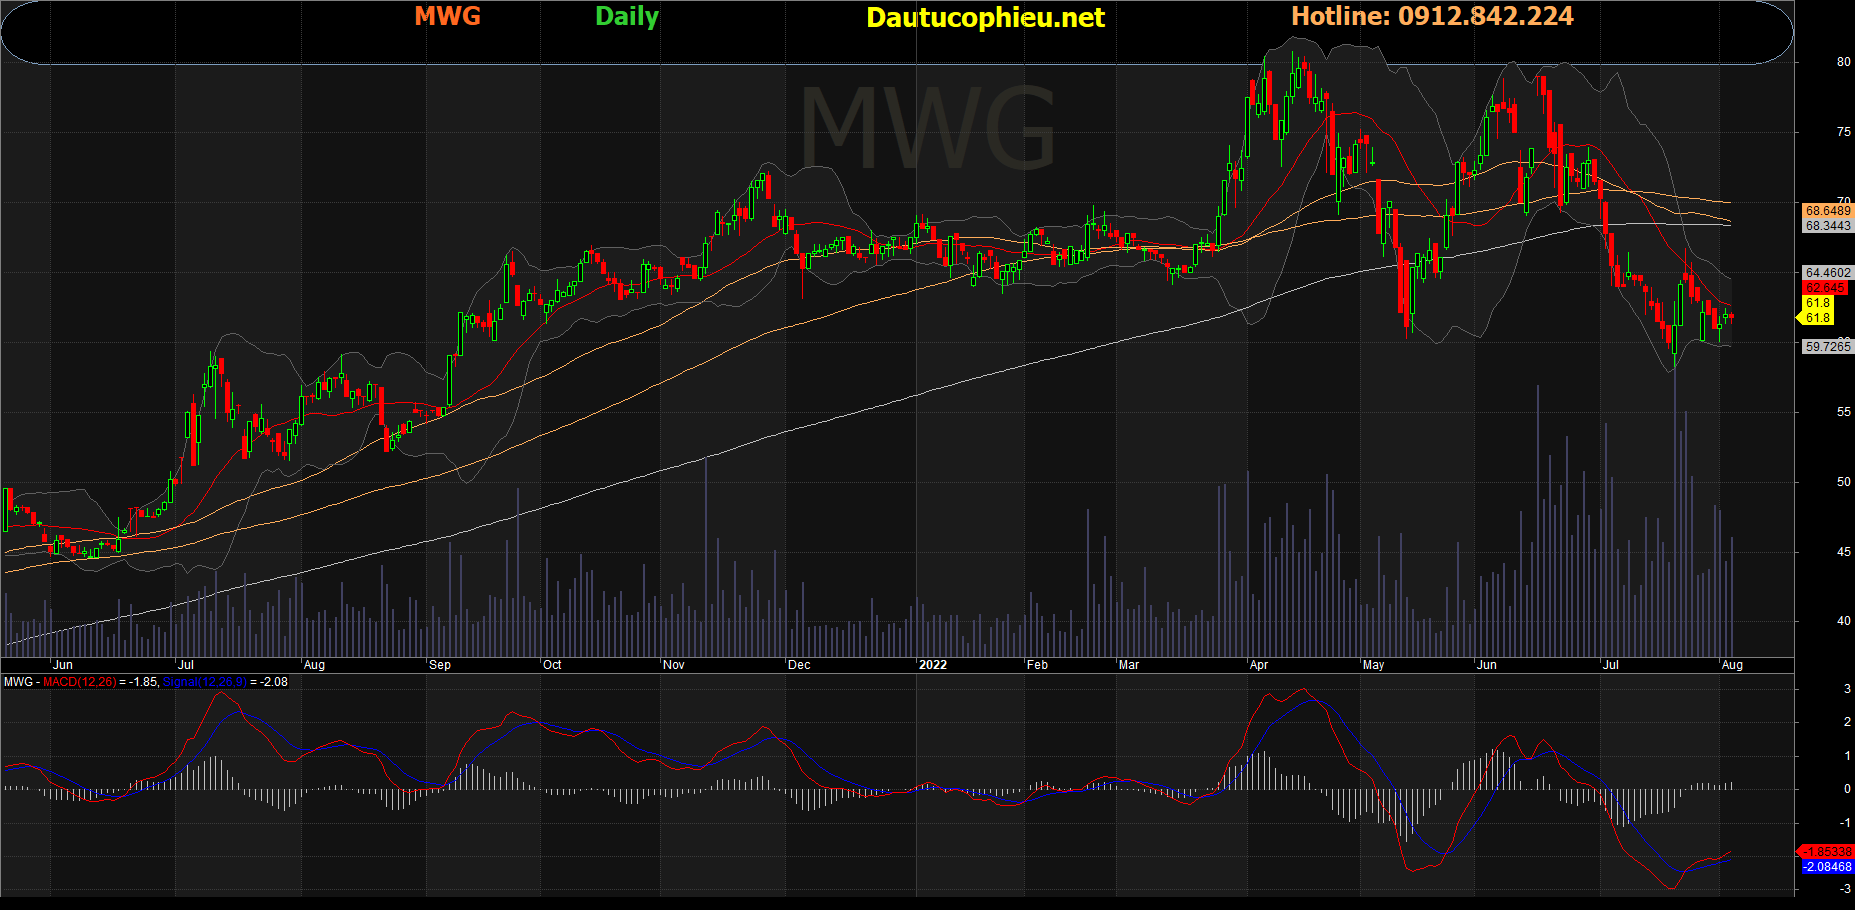The height and width of the screenshot is (910, 1855).
Task: Click the blue -2.08468 signal value tag
Action: [1827, 867]
